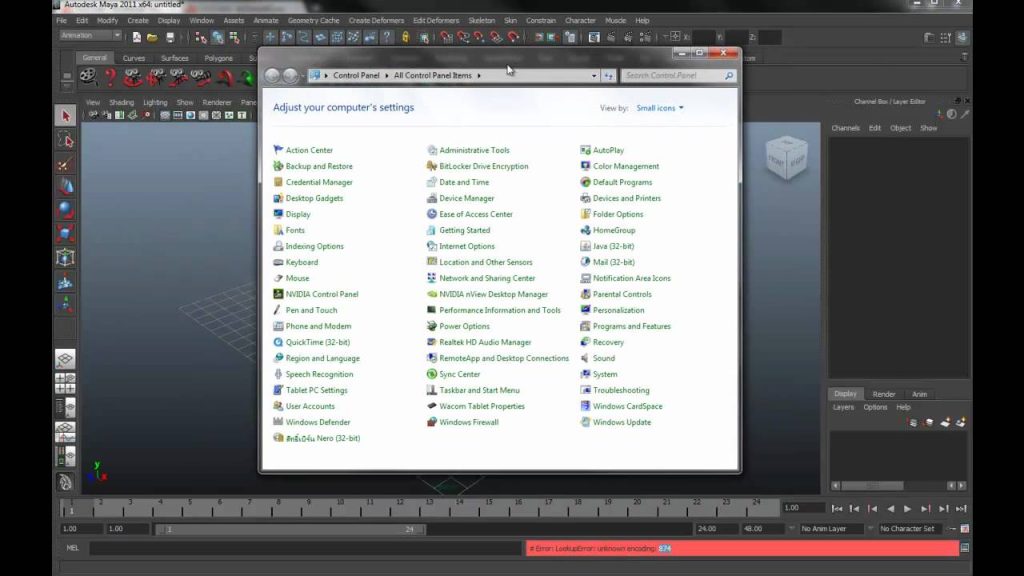The height and width of the screenshot is (576, 1024).
Task: Open Maya Create Deformers menu
Action: (x=376, y=21)
